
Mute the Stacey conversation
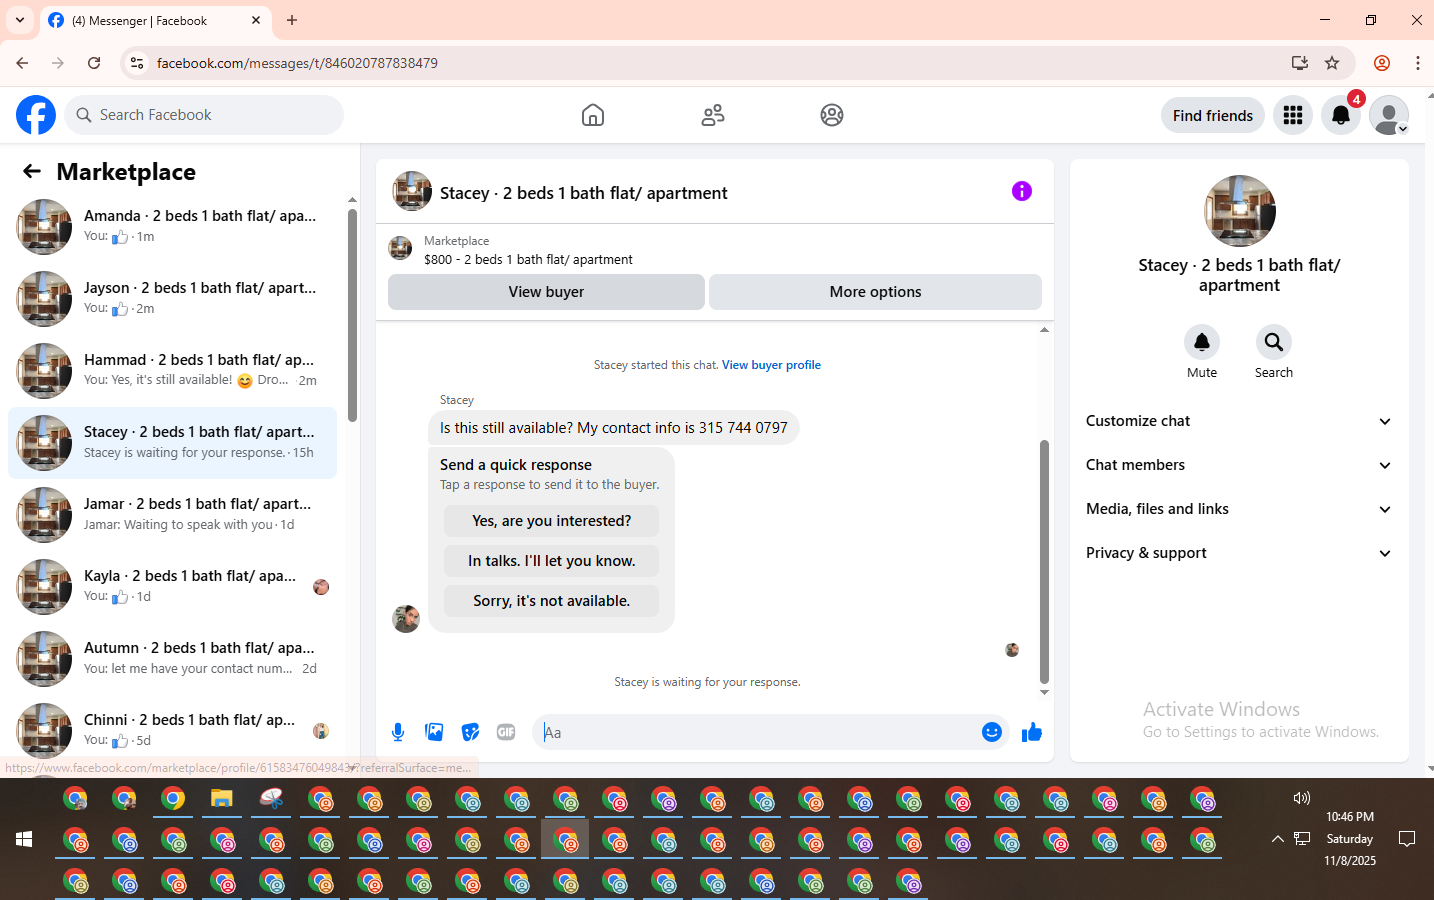1202,342
